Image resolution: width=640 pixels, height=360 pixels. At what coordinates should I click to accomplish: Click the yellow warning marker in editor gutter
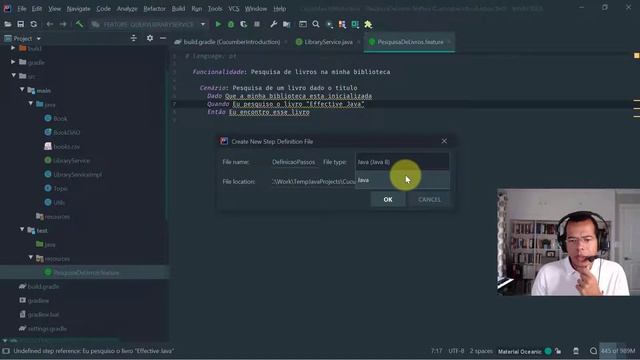636,56
